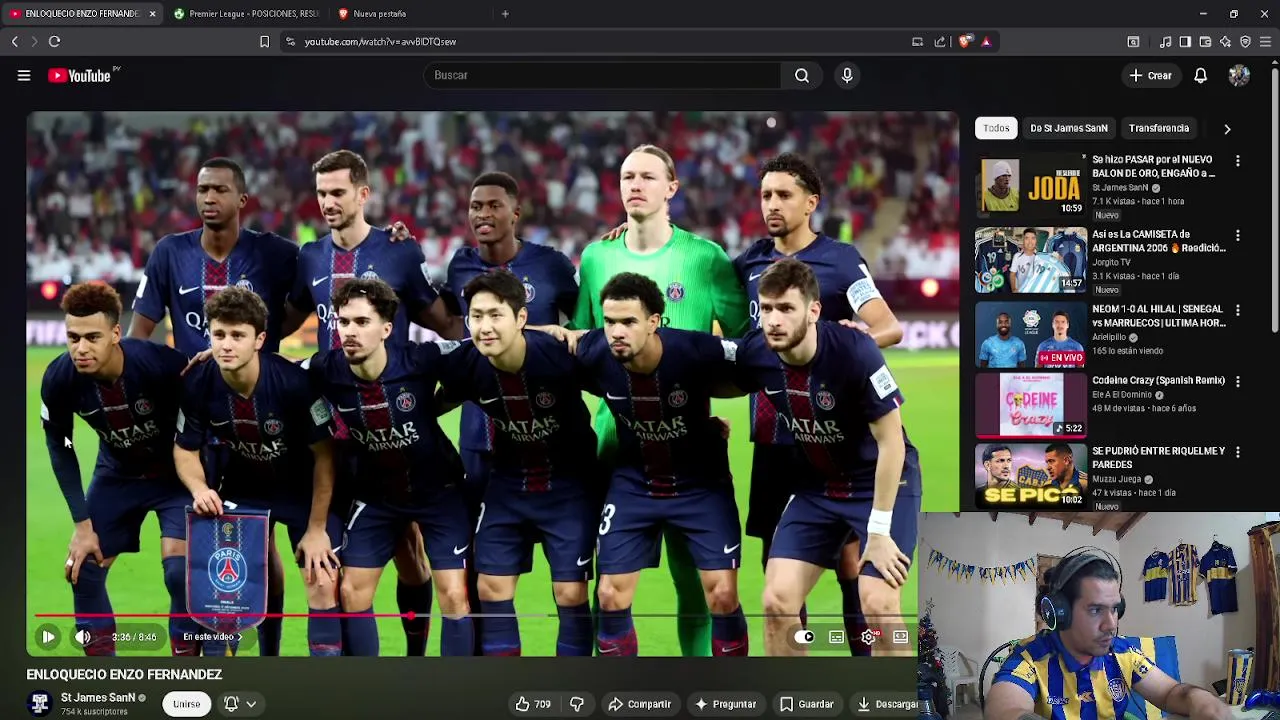Open the tab search toolbar icon
The image size is (1280, 720).
coord(1133,42)
